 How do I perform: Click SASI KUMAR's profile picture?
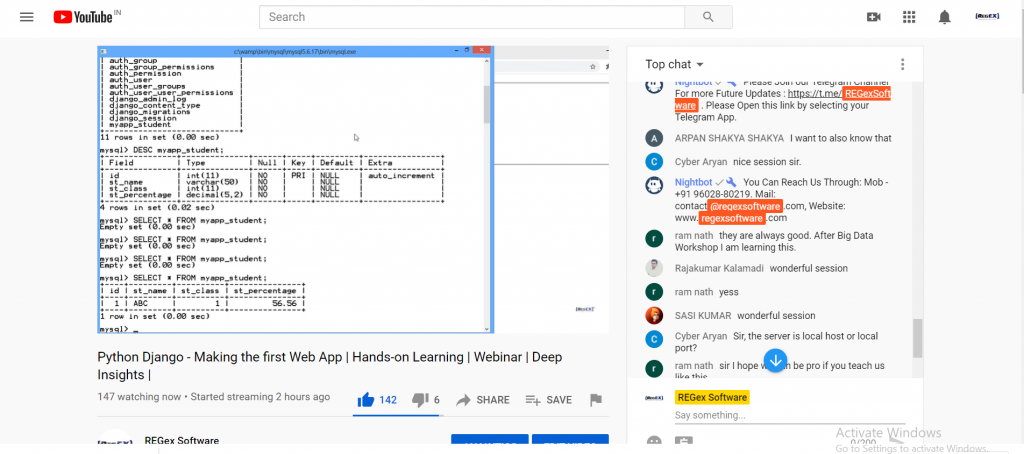[x=654, y=316]
